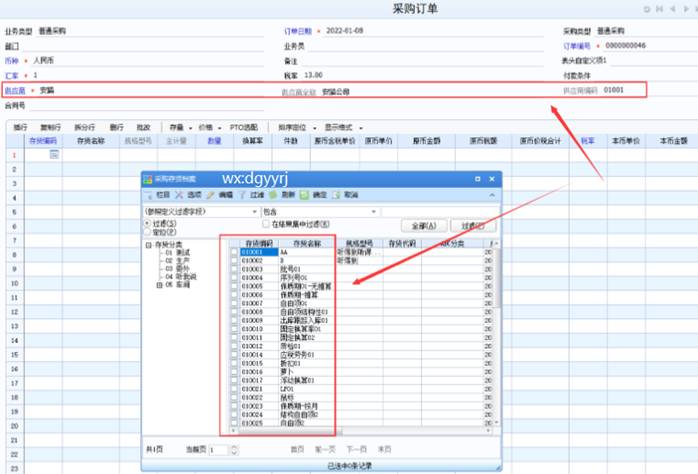Check the box for item 010001
Image resolution: width=698 pixels, height=474 pixels.
[234, 253]
